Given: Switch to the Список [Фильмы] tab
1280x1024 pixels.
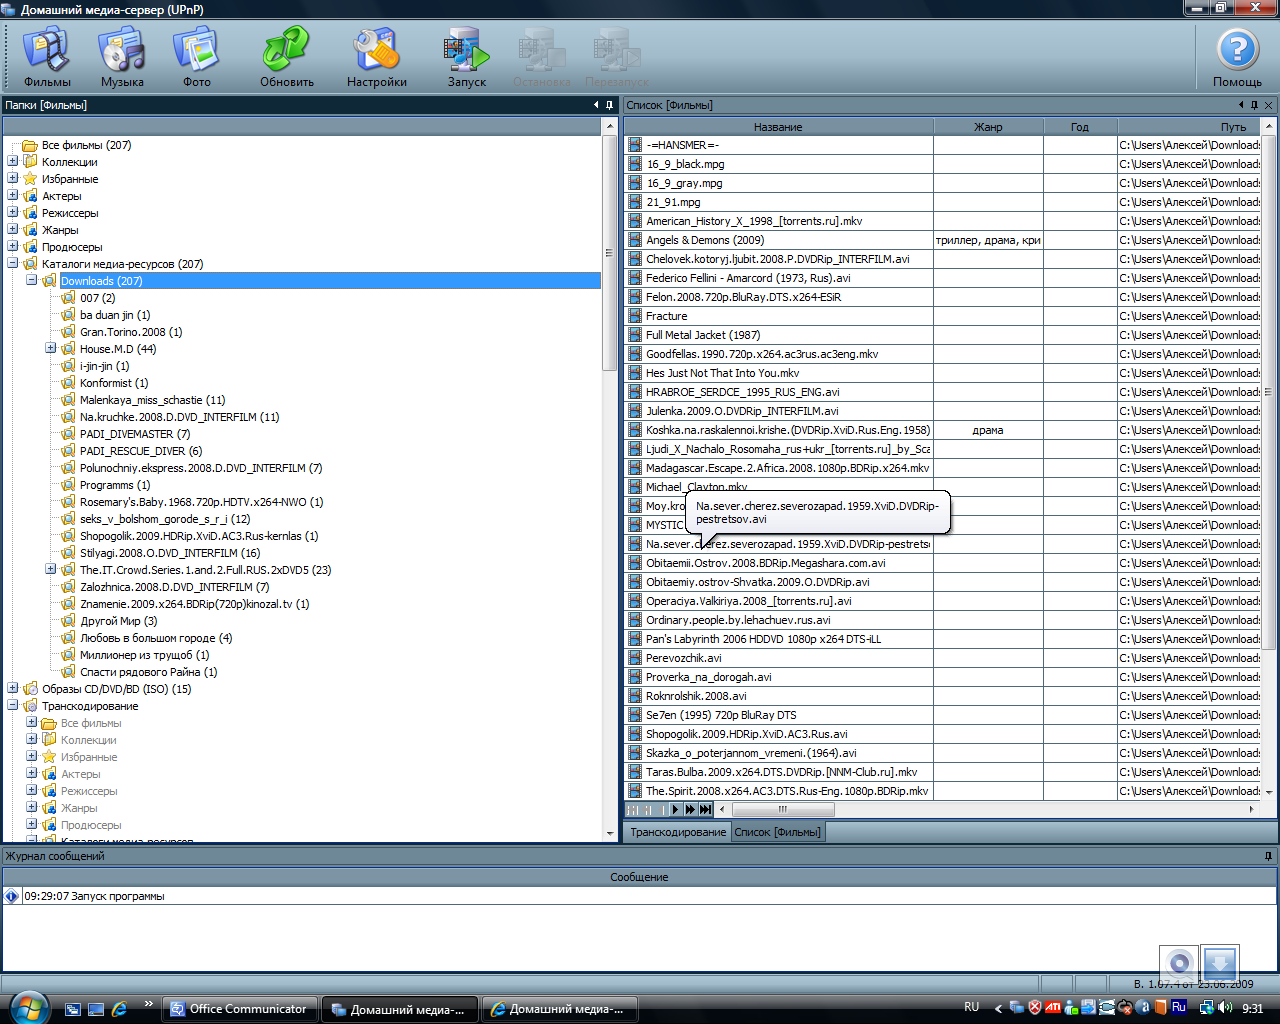Looking at the screenshot, I should click(777, 832).
